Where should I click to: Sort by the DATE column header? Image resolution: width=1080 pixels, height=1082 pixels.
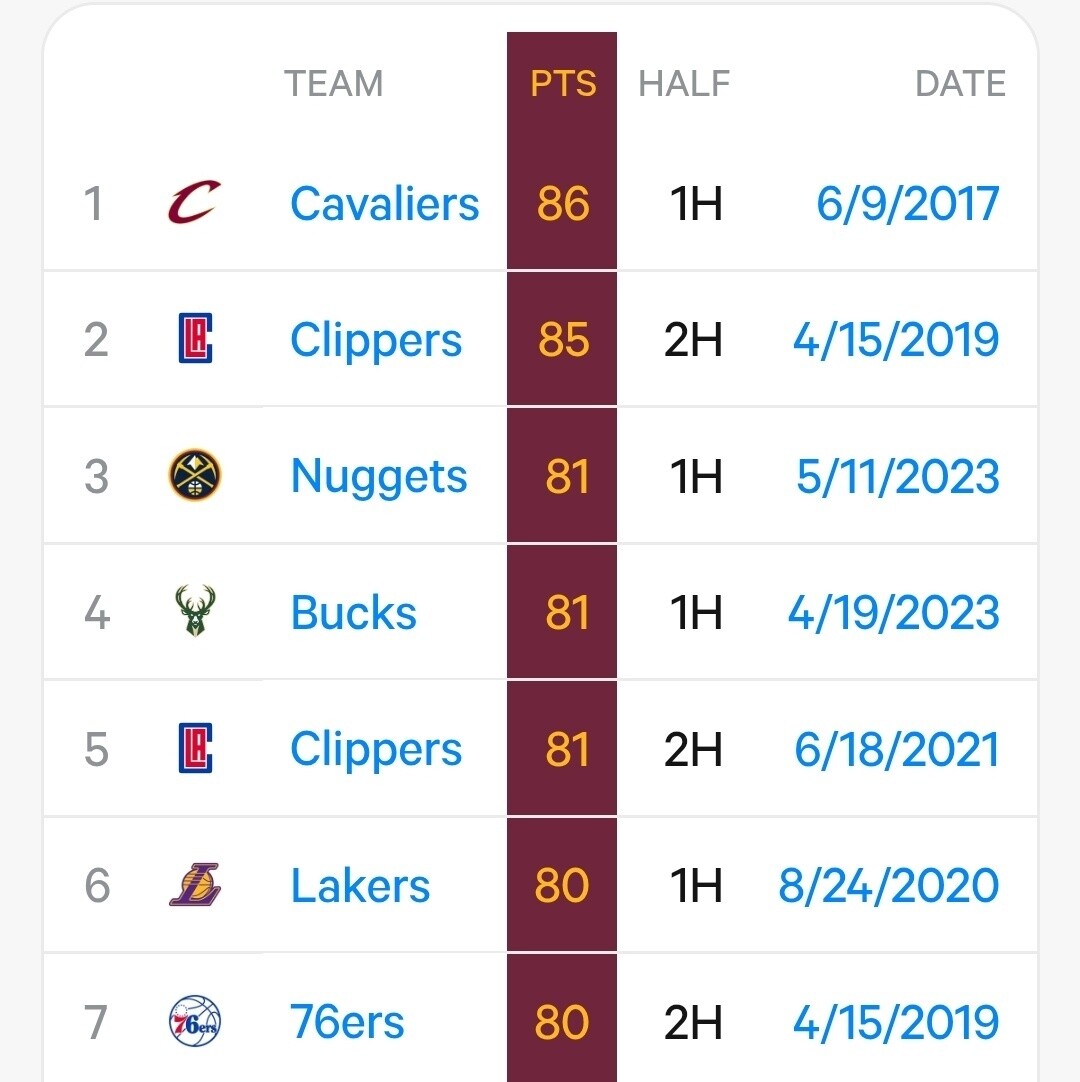[960, 84]
